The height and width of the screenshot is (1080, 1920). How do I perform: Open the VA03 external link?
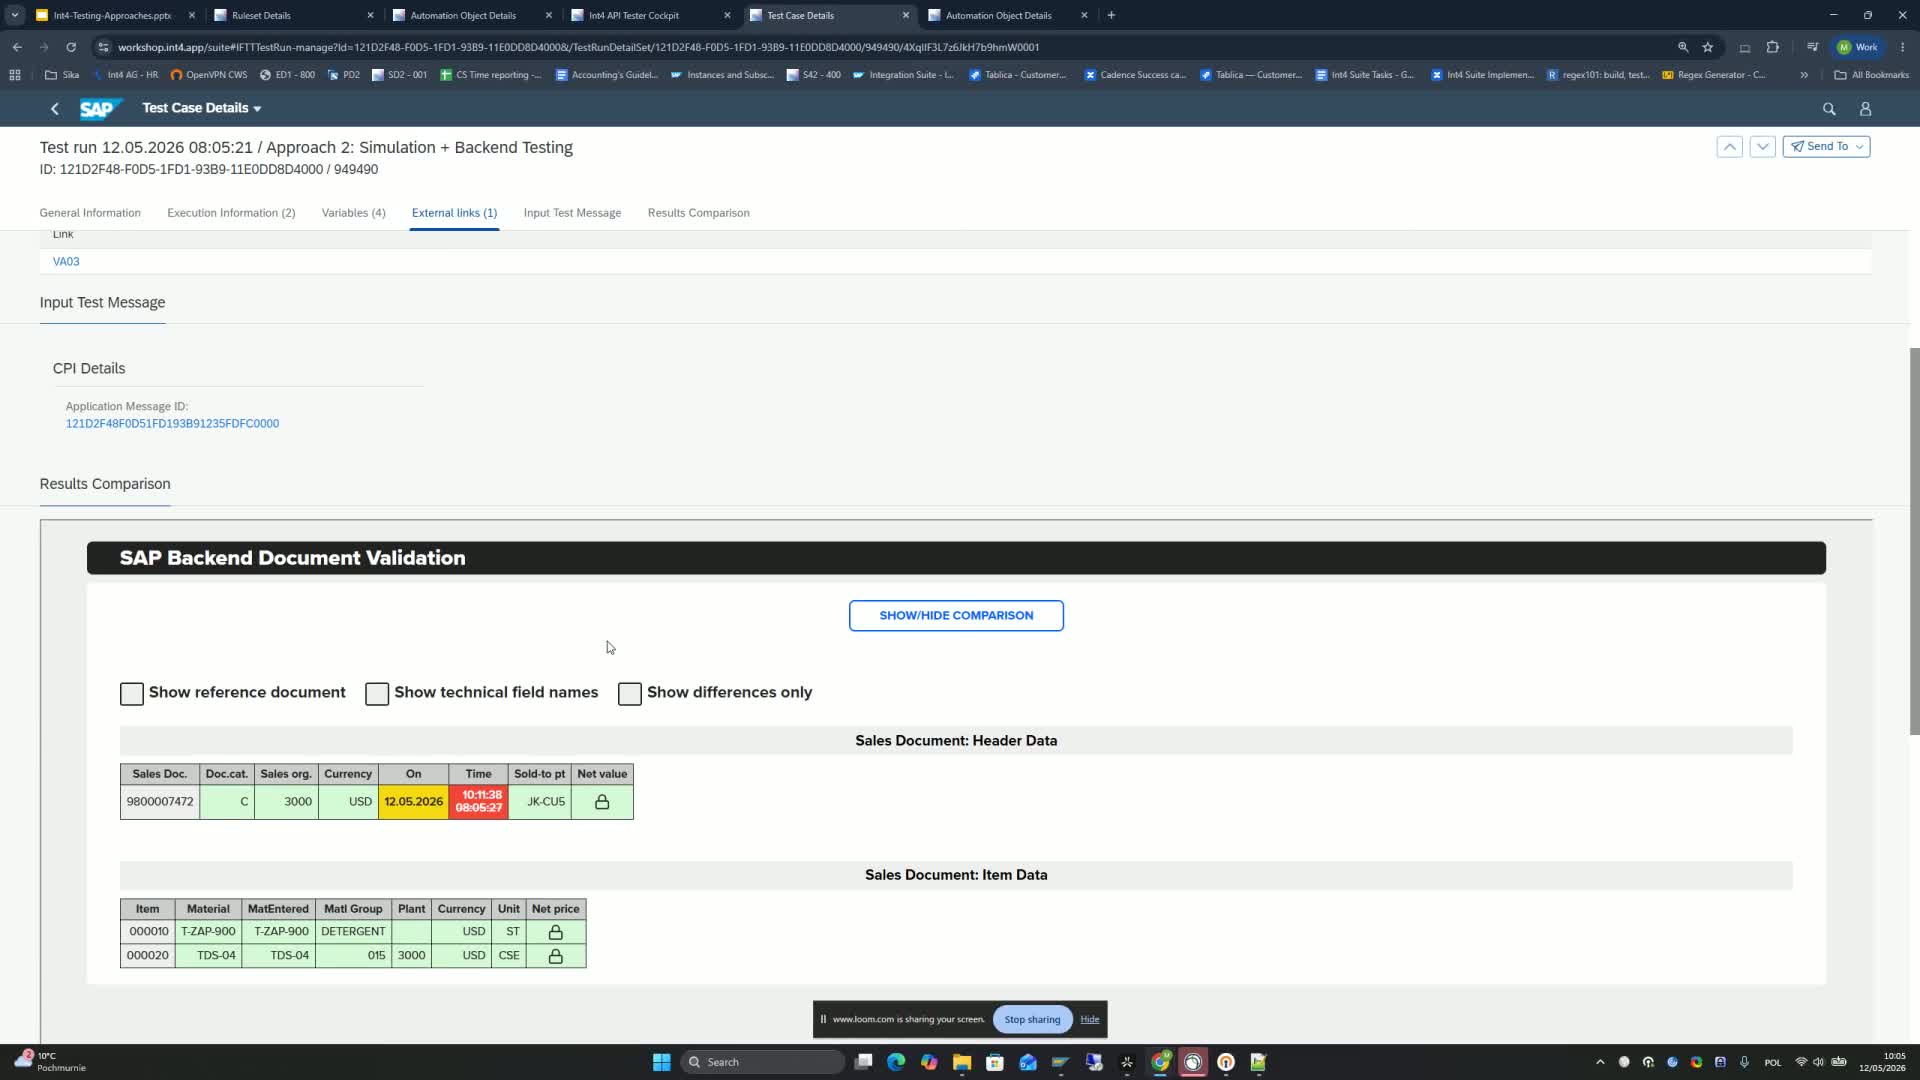(66, 262)
